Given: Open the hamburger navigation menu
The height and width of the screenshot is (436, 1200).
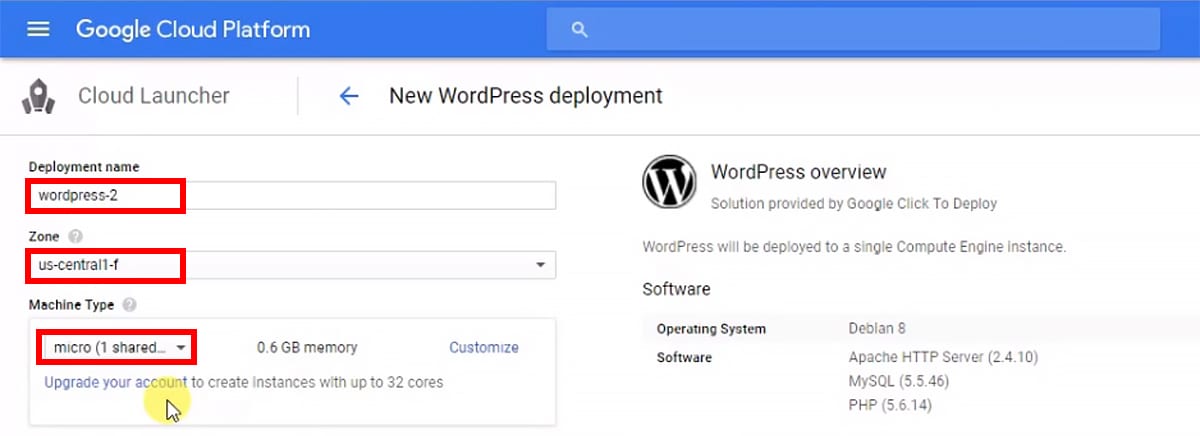Looking at the screenshot, I should pyautogui.click(x=38, y=28).
